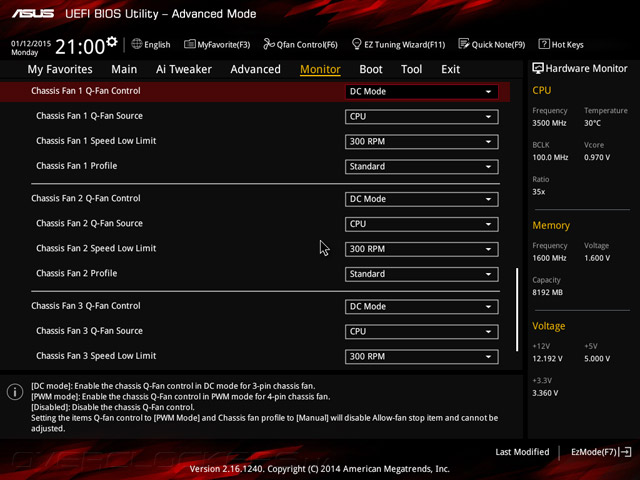Image resolution: width=640 pixels, height=480 pixels.
Task: Click Hot Keys button
Action: [x=561, y=44]
